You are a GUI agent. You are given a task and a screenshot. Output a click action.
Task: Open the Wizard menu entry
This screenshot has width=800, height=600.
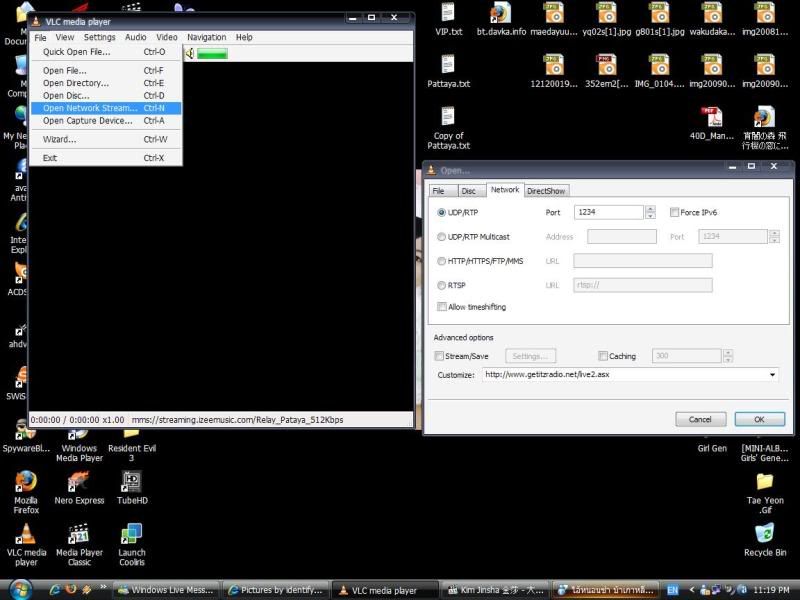click(106, 139)
